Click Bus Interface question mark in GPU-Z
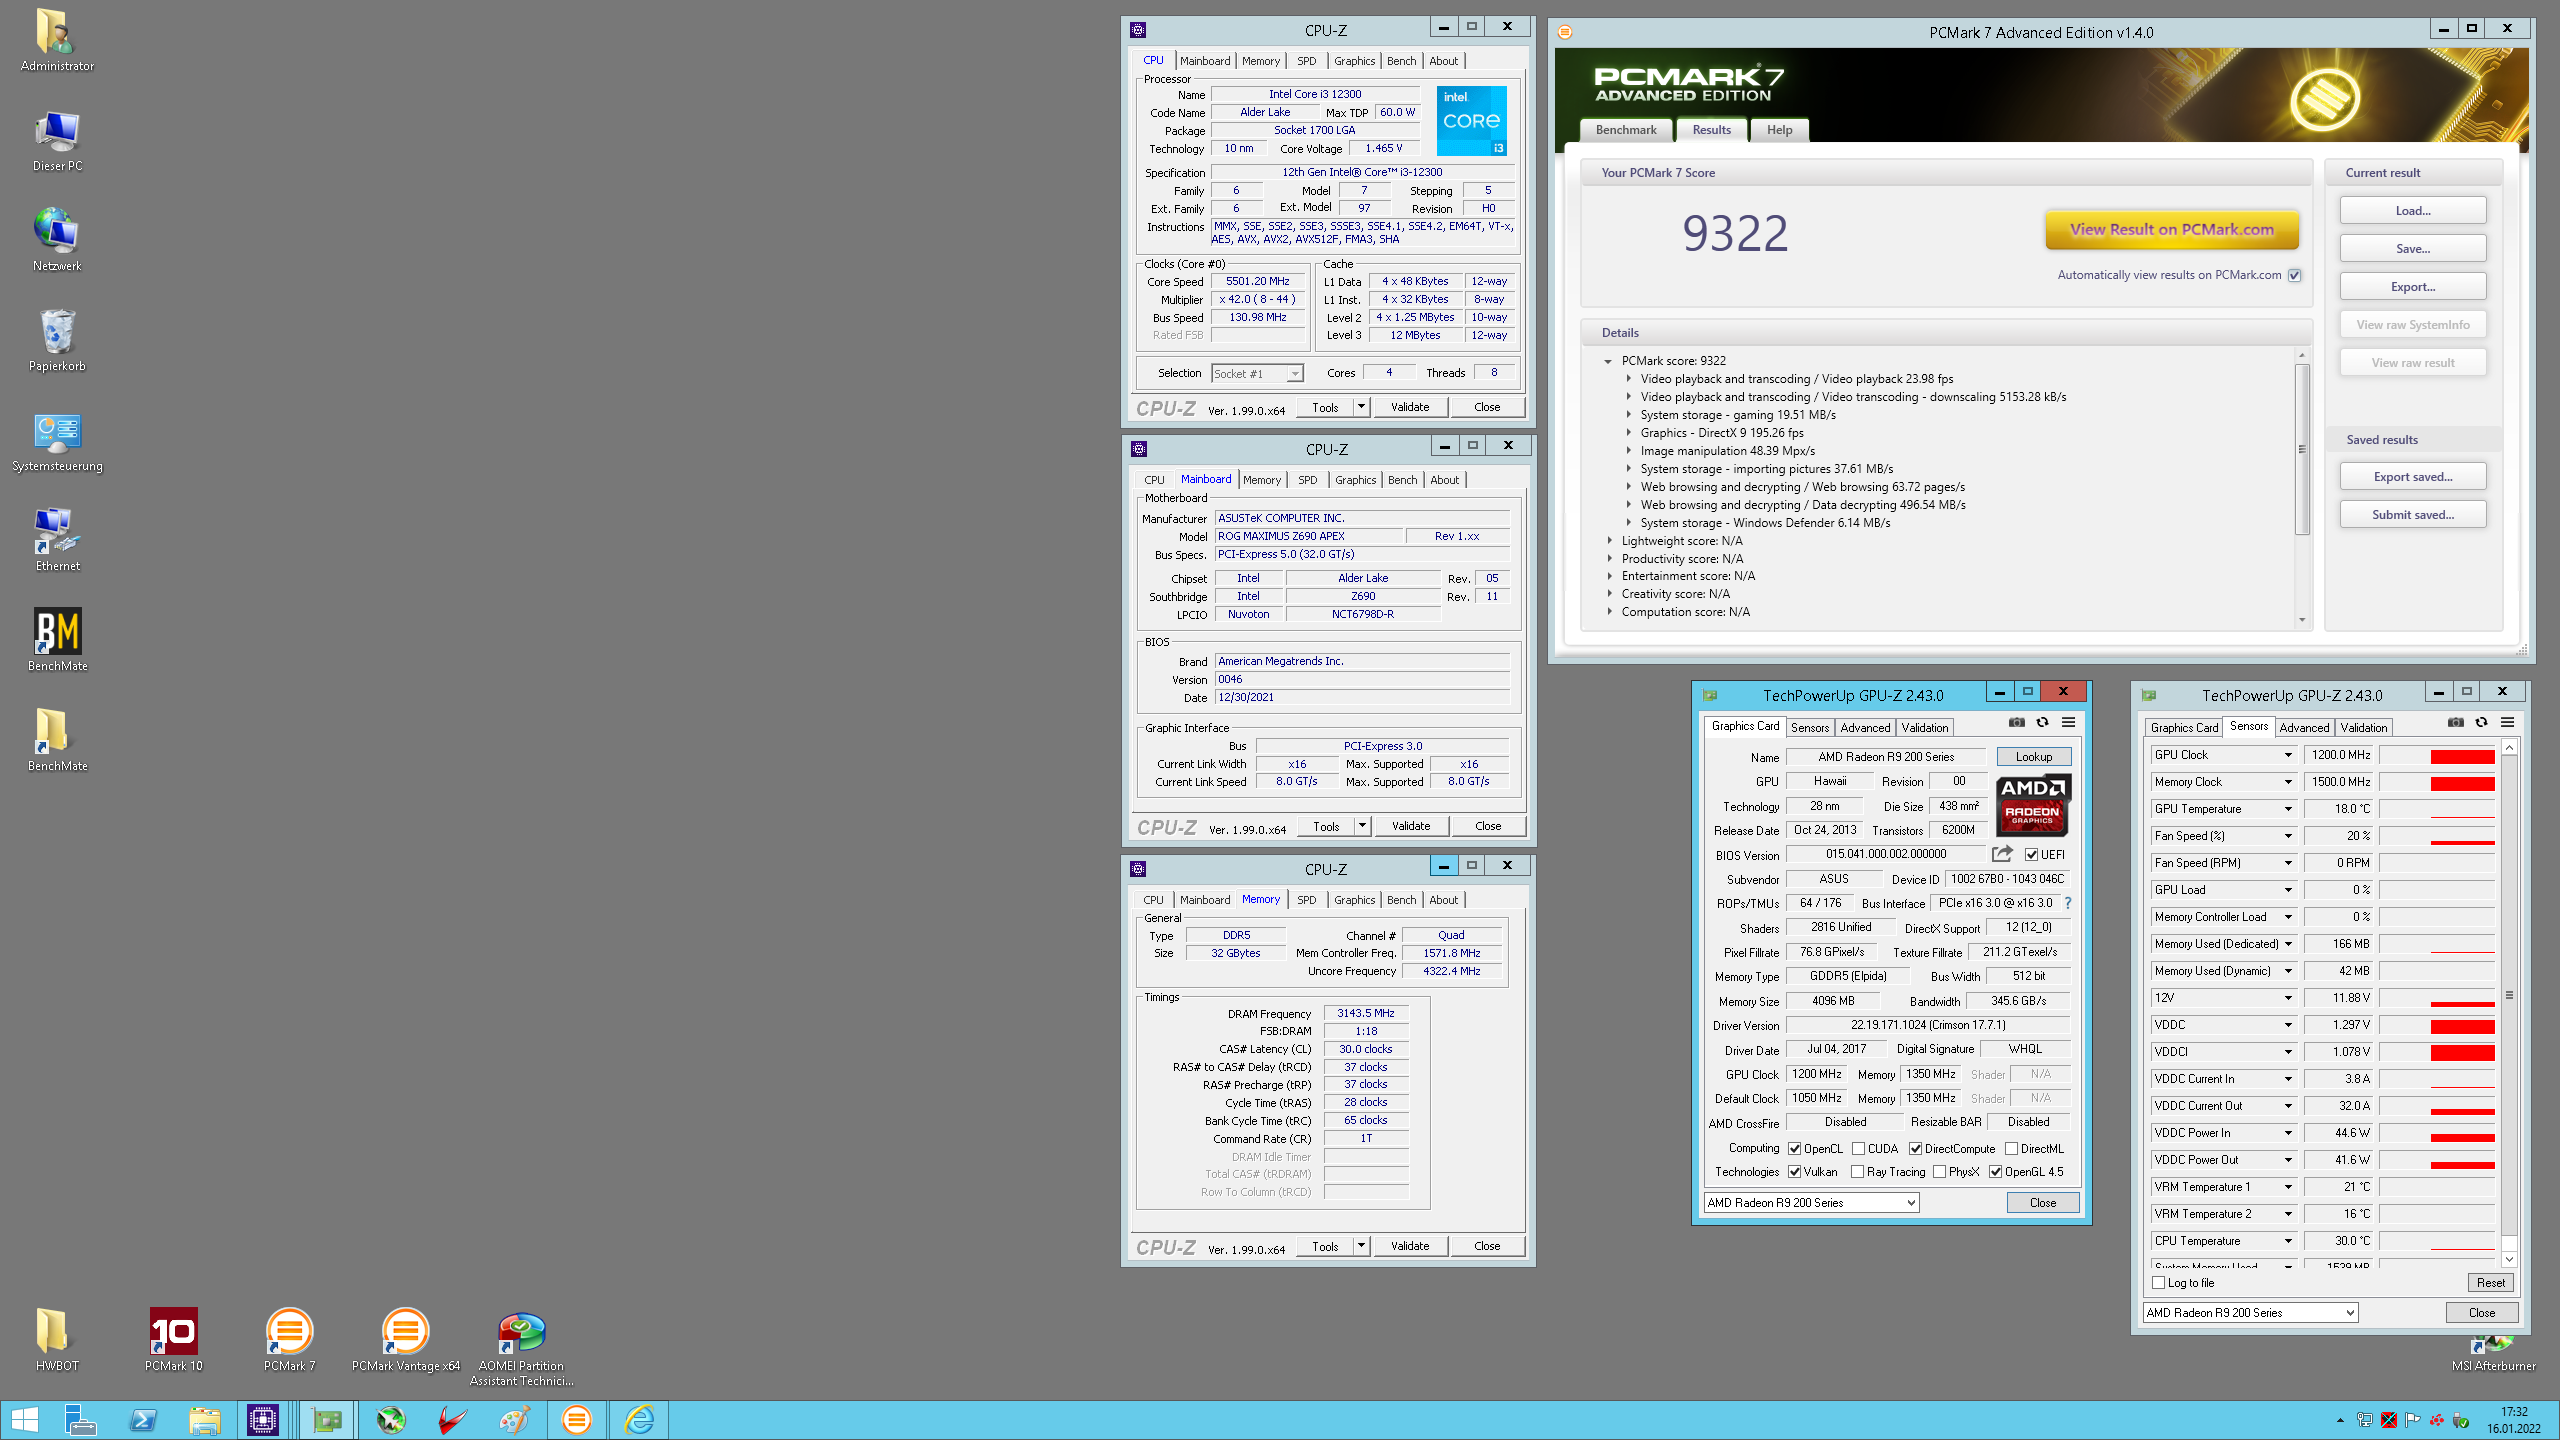This screenshot has height=1440, width=2560. pos(2068,903)
